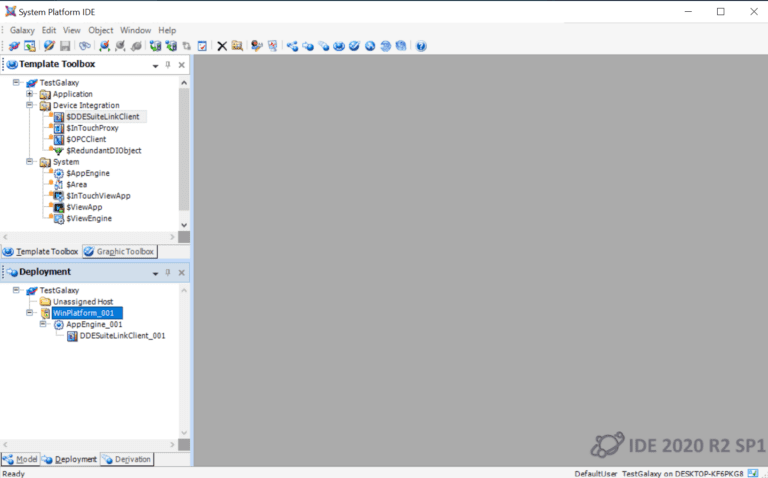Image resolution: width=768 pixels, height=478 pixels.
Task: Open the Galaxy menu
Action: click(x=22, y=30)
